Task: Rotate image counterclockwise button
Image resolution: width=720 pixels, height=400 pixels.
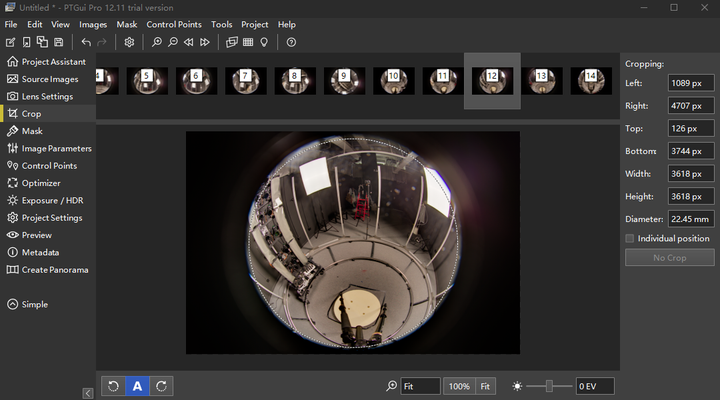Action: point(114,386)
